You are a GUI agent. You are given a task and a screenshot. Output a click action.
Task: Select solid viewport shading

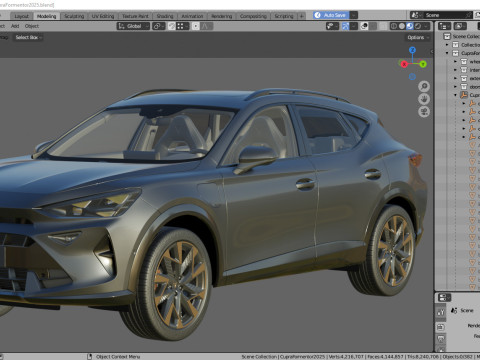(x=402, y=26)
